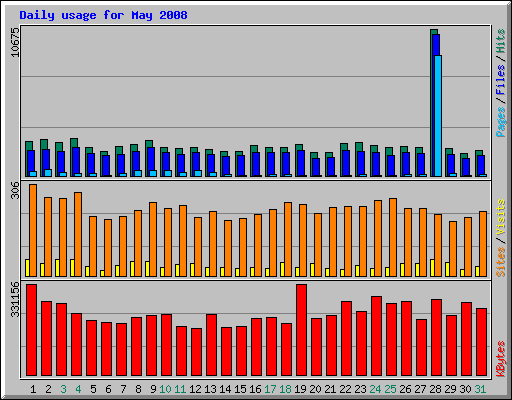Click day 14 on the date axis
The width and height of the screenshot is (512, 400).
(225, 389)
